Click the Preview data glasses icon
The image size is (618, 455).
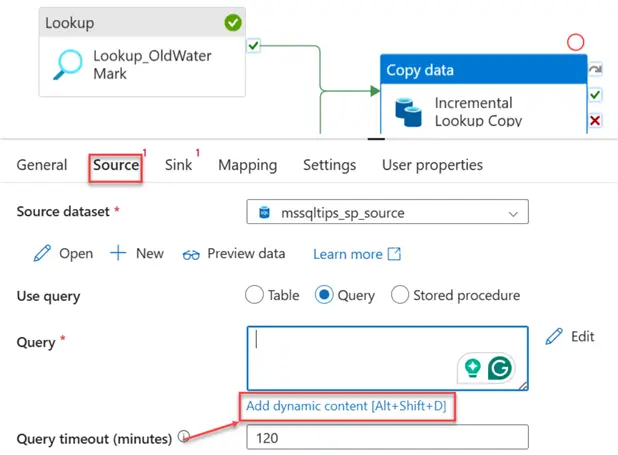coord(191,254)
